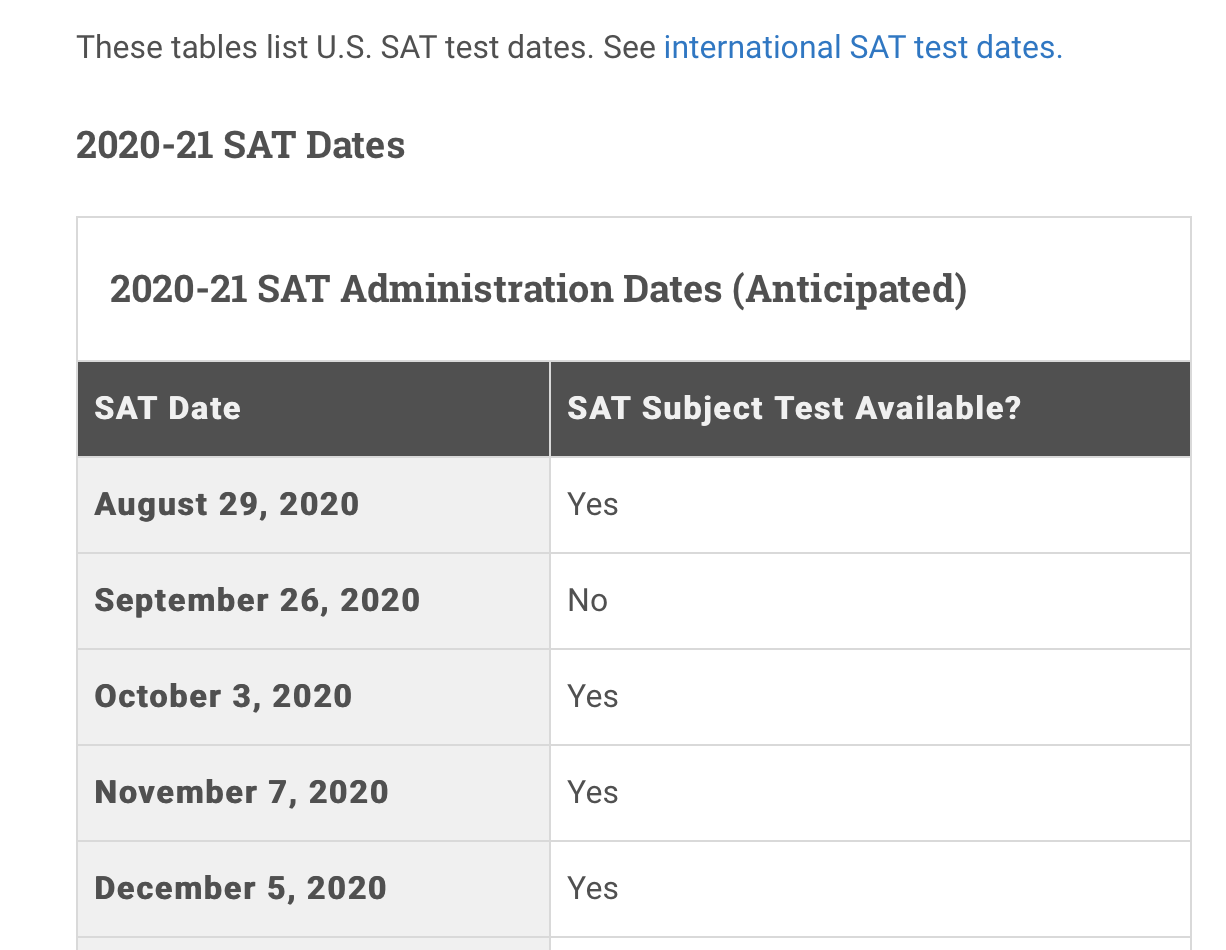Select the September 26, 2020 date cell
The height and width of the screenshot is (950, 1226).
tap(314, 601)
